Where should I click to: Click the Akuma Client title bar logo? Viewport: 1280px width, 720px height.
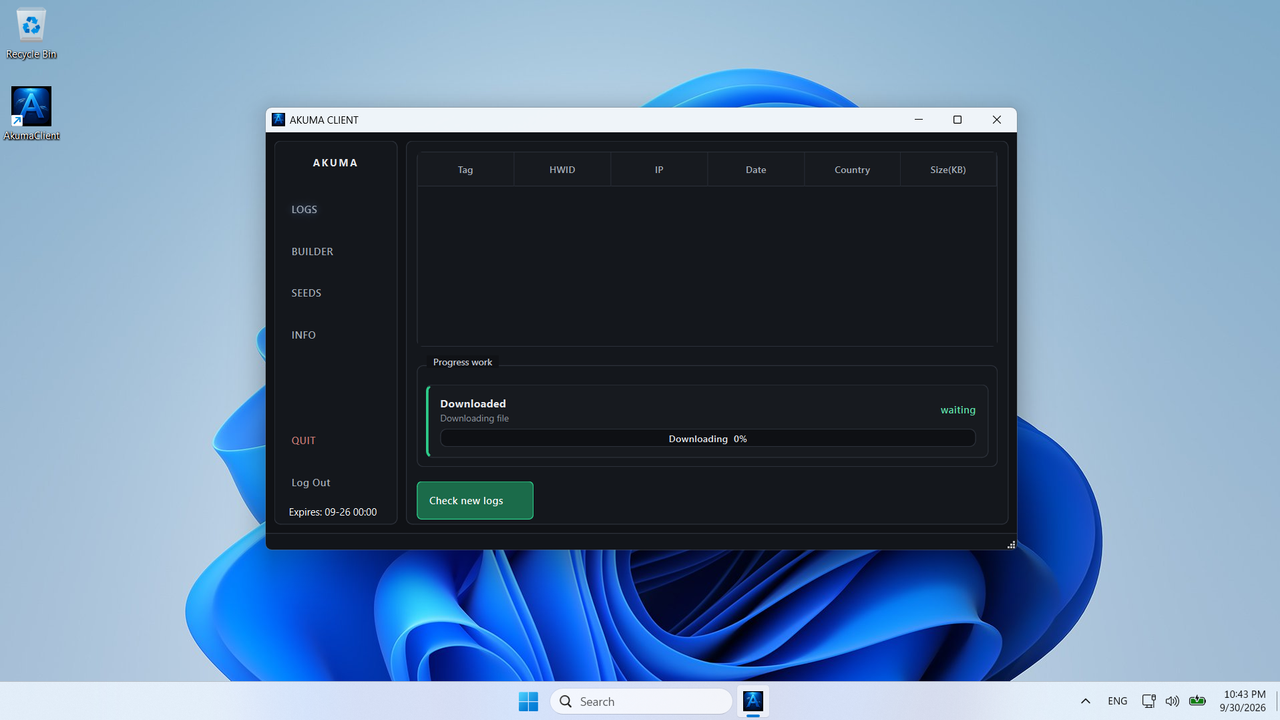click(279, 120)
